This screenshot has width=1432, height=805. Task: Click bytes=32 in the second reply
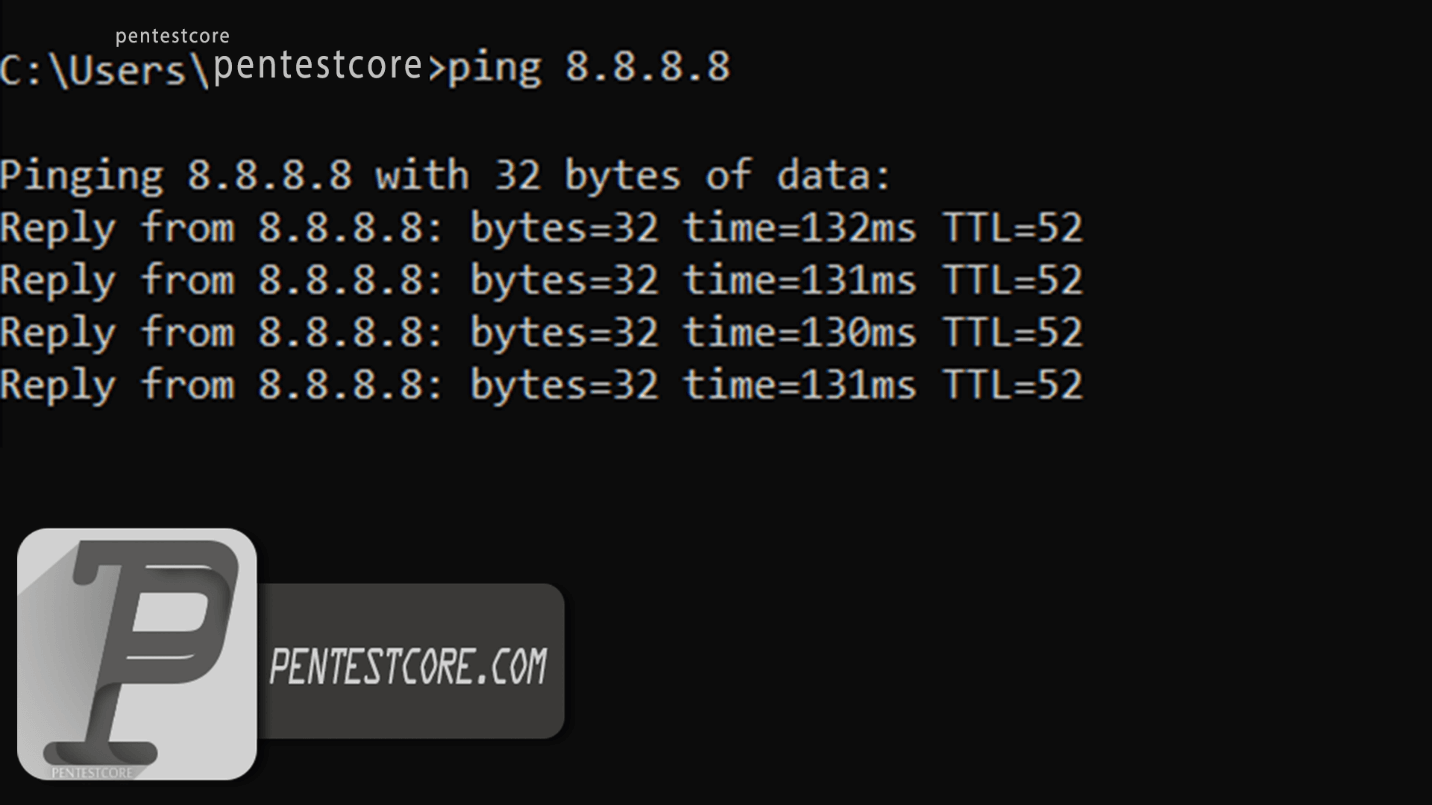[x=564, y=280]
